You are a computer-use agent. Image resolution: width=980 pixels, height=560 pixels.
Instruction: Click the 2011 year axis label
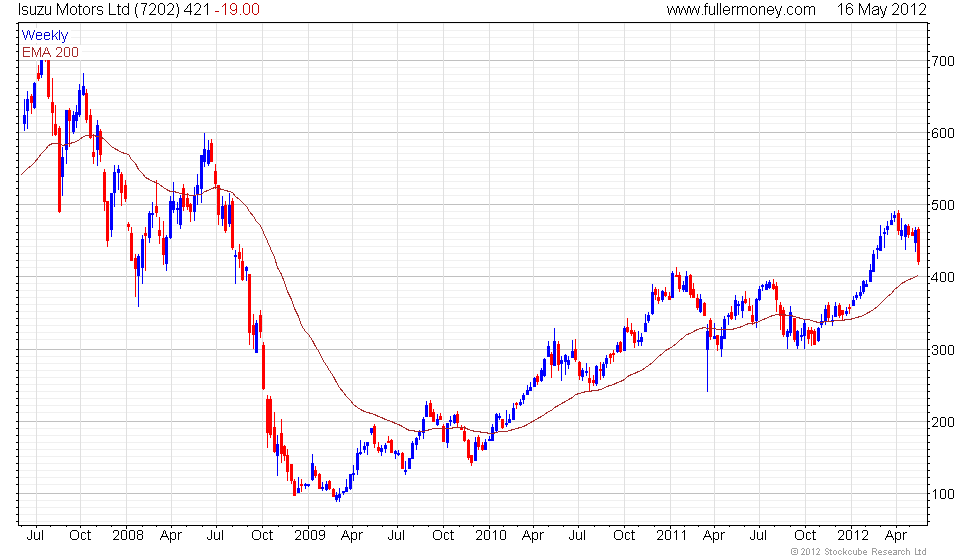point(672,536)
